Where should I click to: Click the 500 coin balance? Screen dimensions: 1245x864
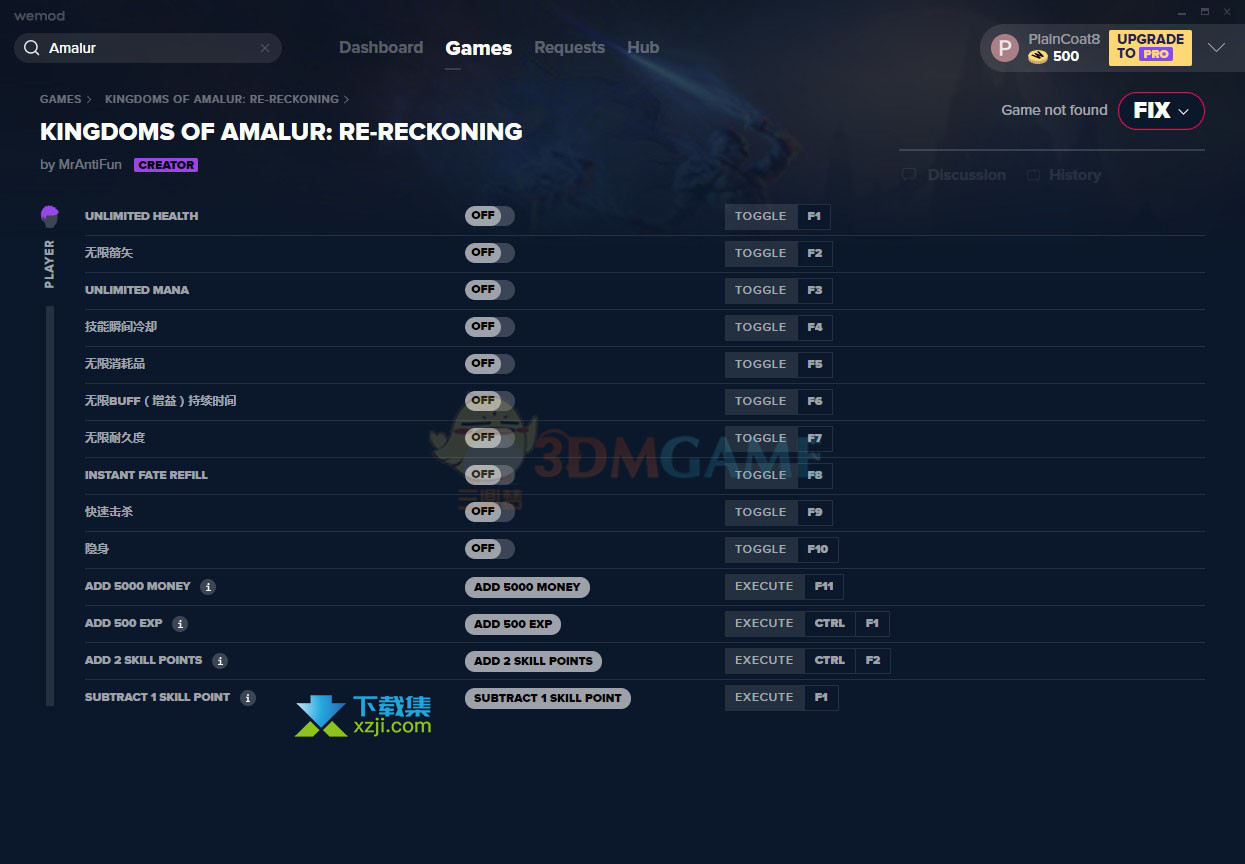point(1066,57)
